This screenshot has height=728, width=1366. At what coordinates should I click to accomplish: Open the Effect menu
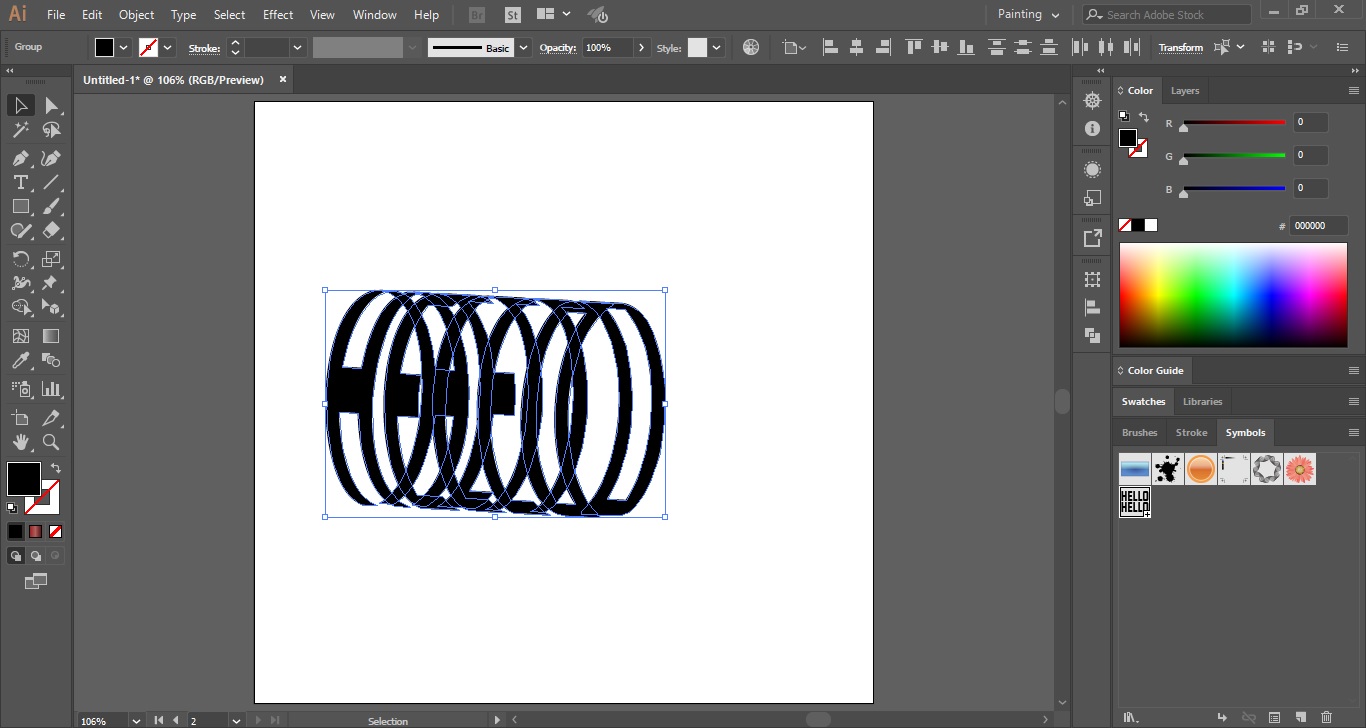pos(277,14)
